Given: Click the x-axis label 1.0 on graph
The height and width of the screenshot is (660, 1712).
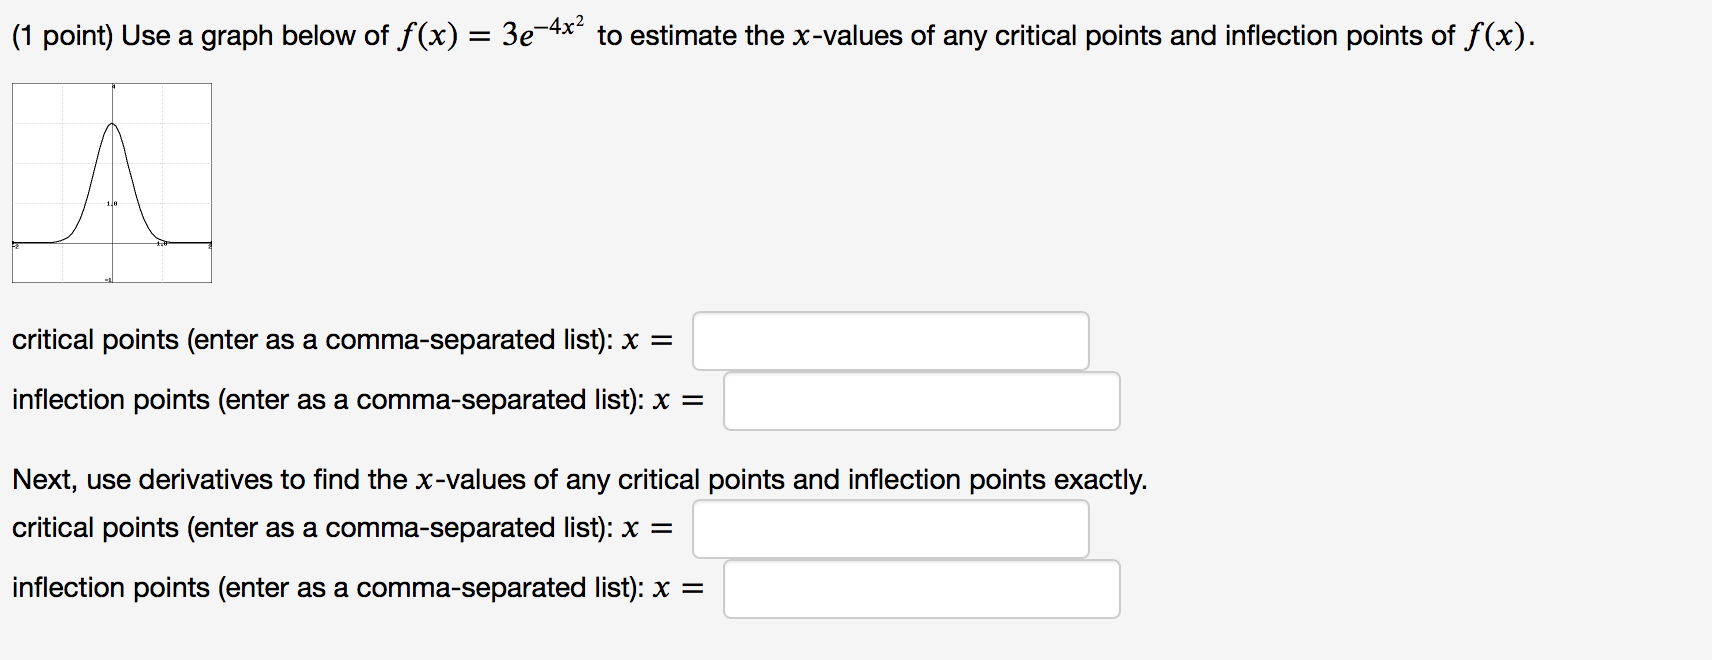Looking at the screenshot, I should [x=163, y=243].
